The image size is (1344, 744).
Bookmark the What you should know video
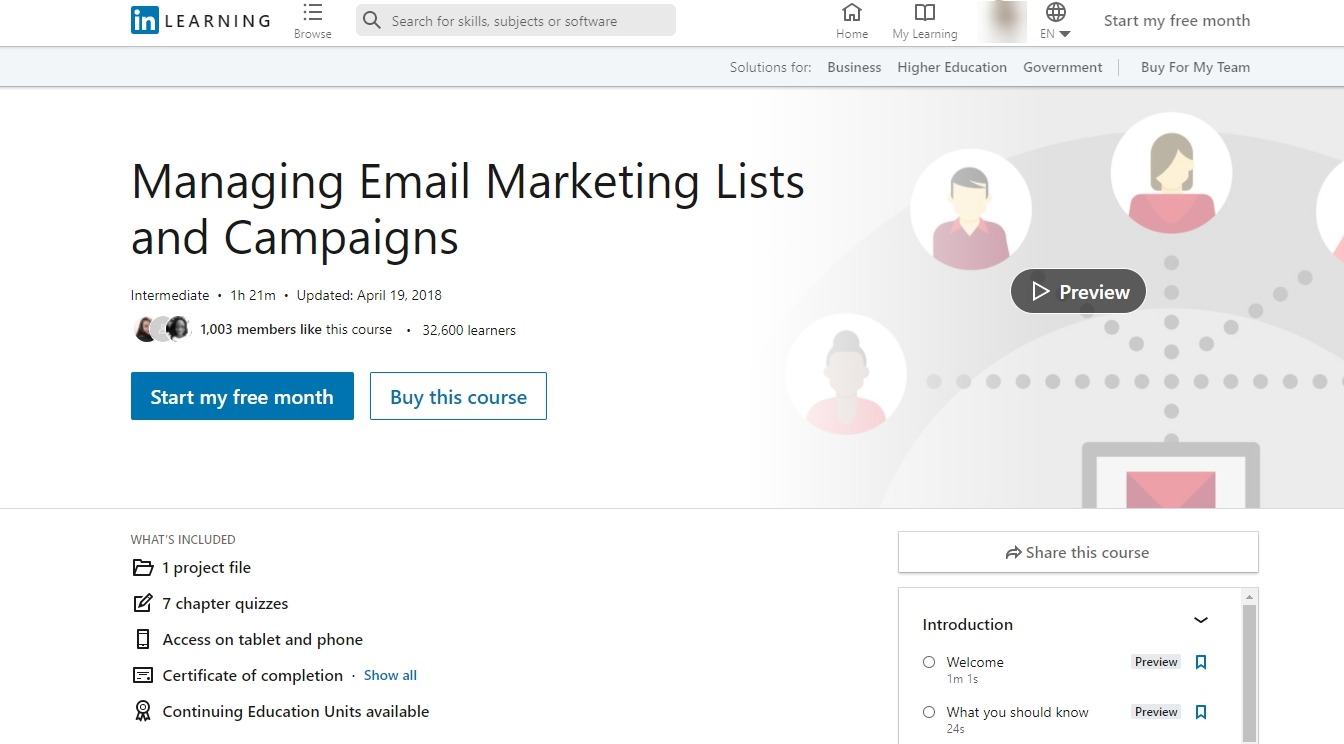pos(1201,712)
